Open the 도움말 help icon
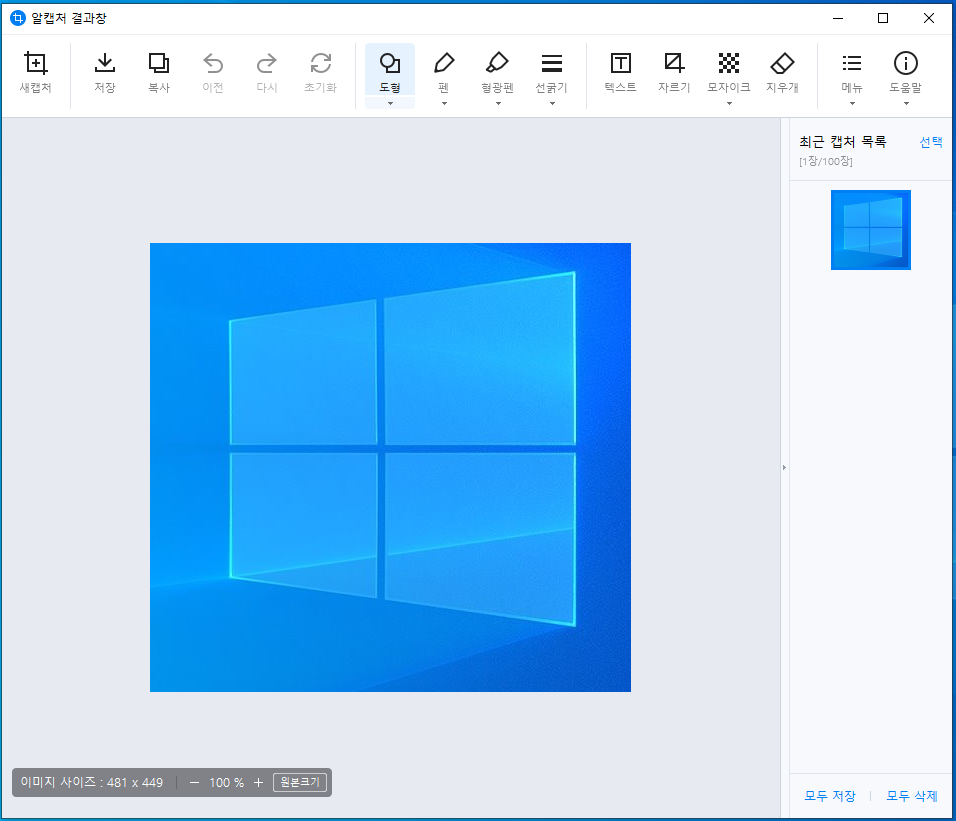956x821 pixels. [x=906, y=63]
